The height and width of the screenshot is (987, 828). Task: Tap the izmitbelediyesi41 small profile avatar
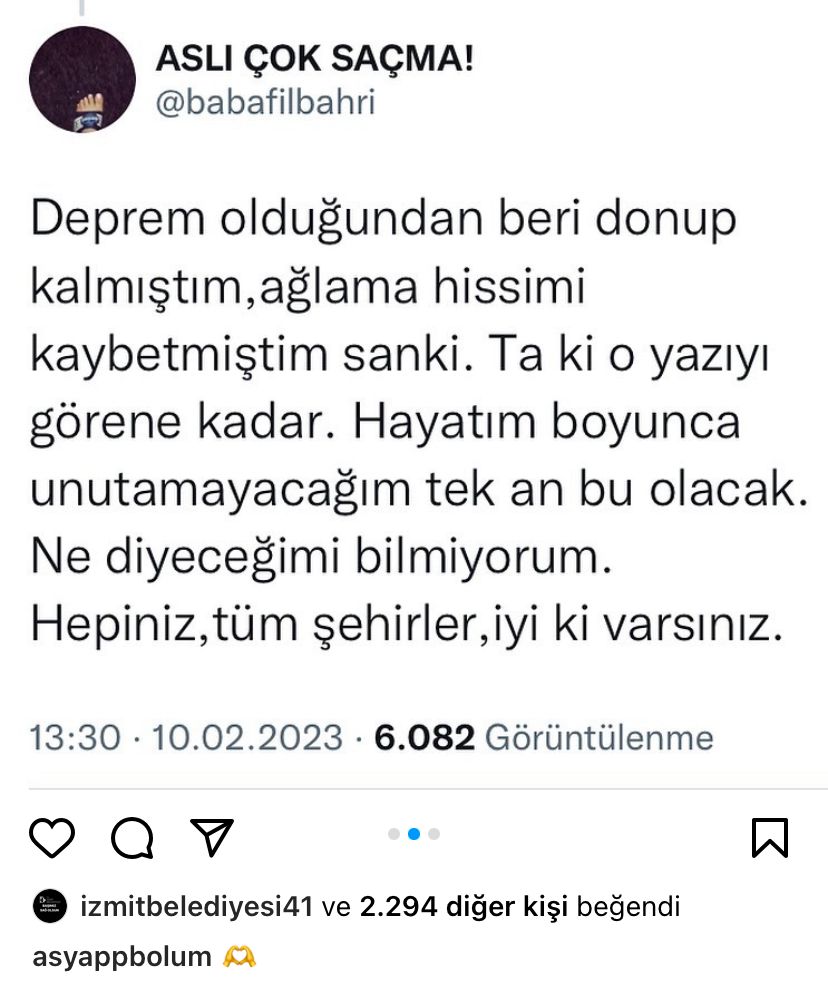50,906
